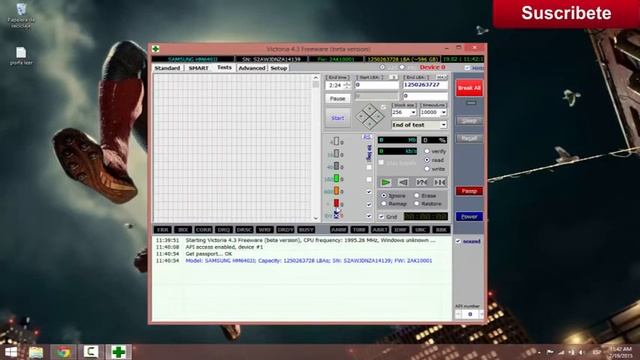The image size is (640, 360).
Task: Click the orange block count indicator
Action: 337,191
